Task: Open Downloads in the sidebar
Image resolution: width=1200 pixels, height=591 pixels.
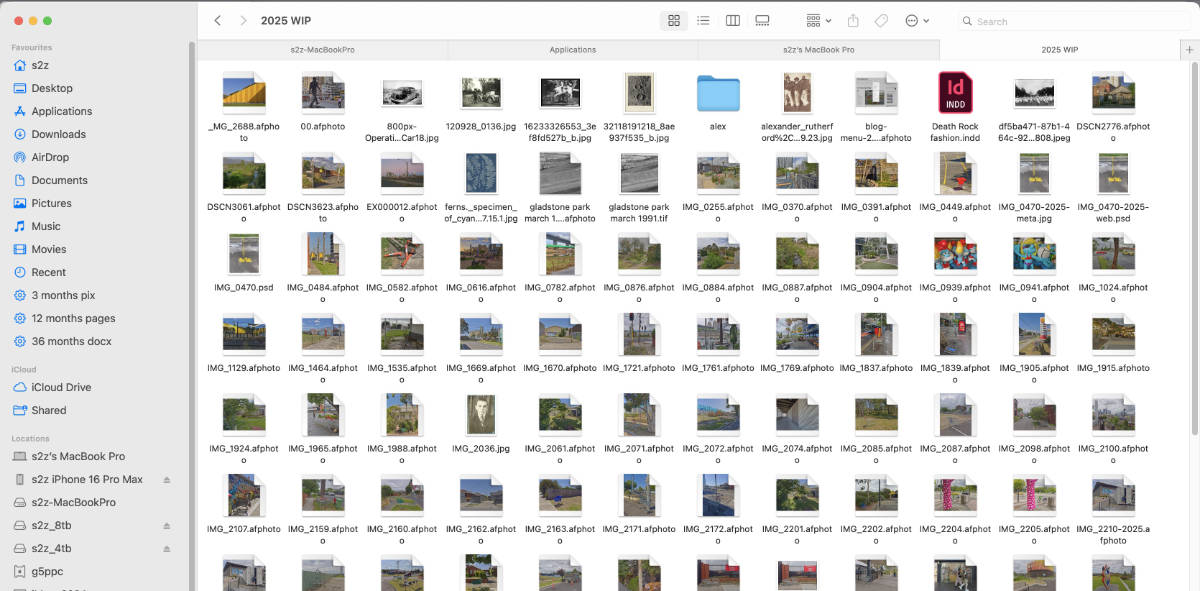Action: click(58, 134)
